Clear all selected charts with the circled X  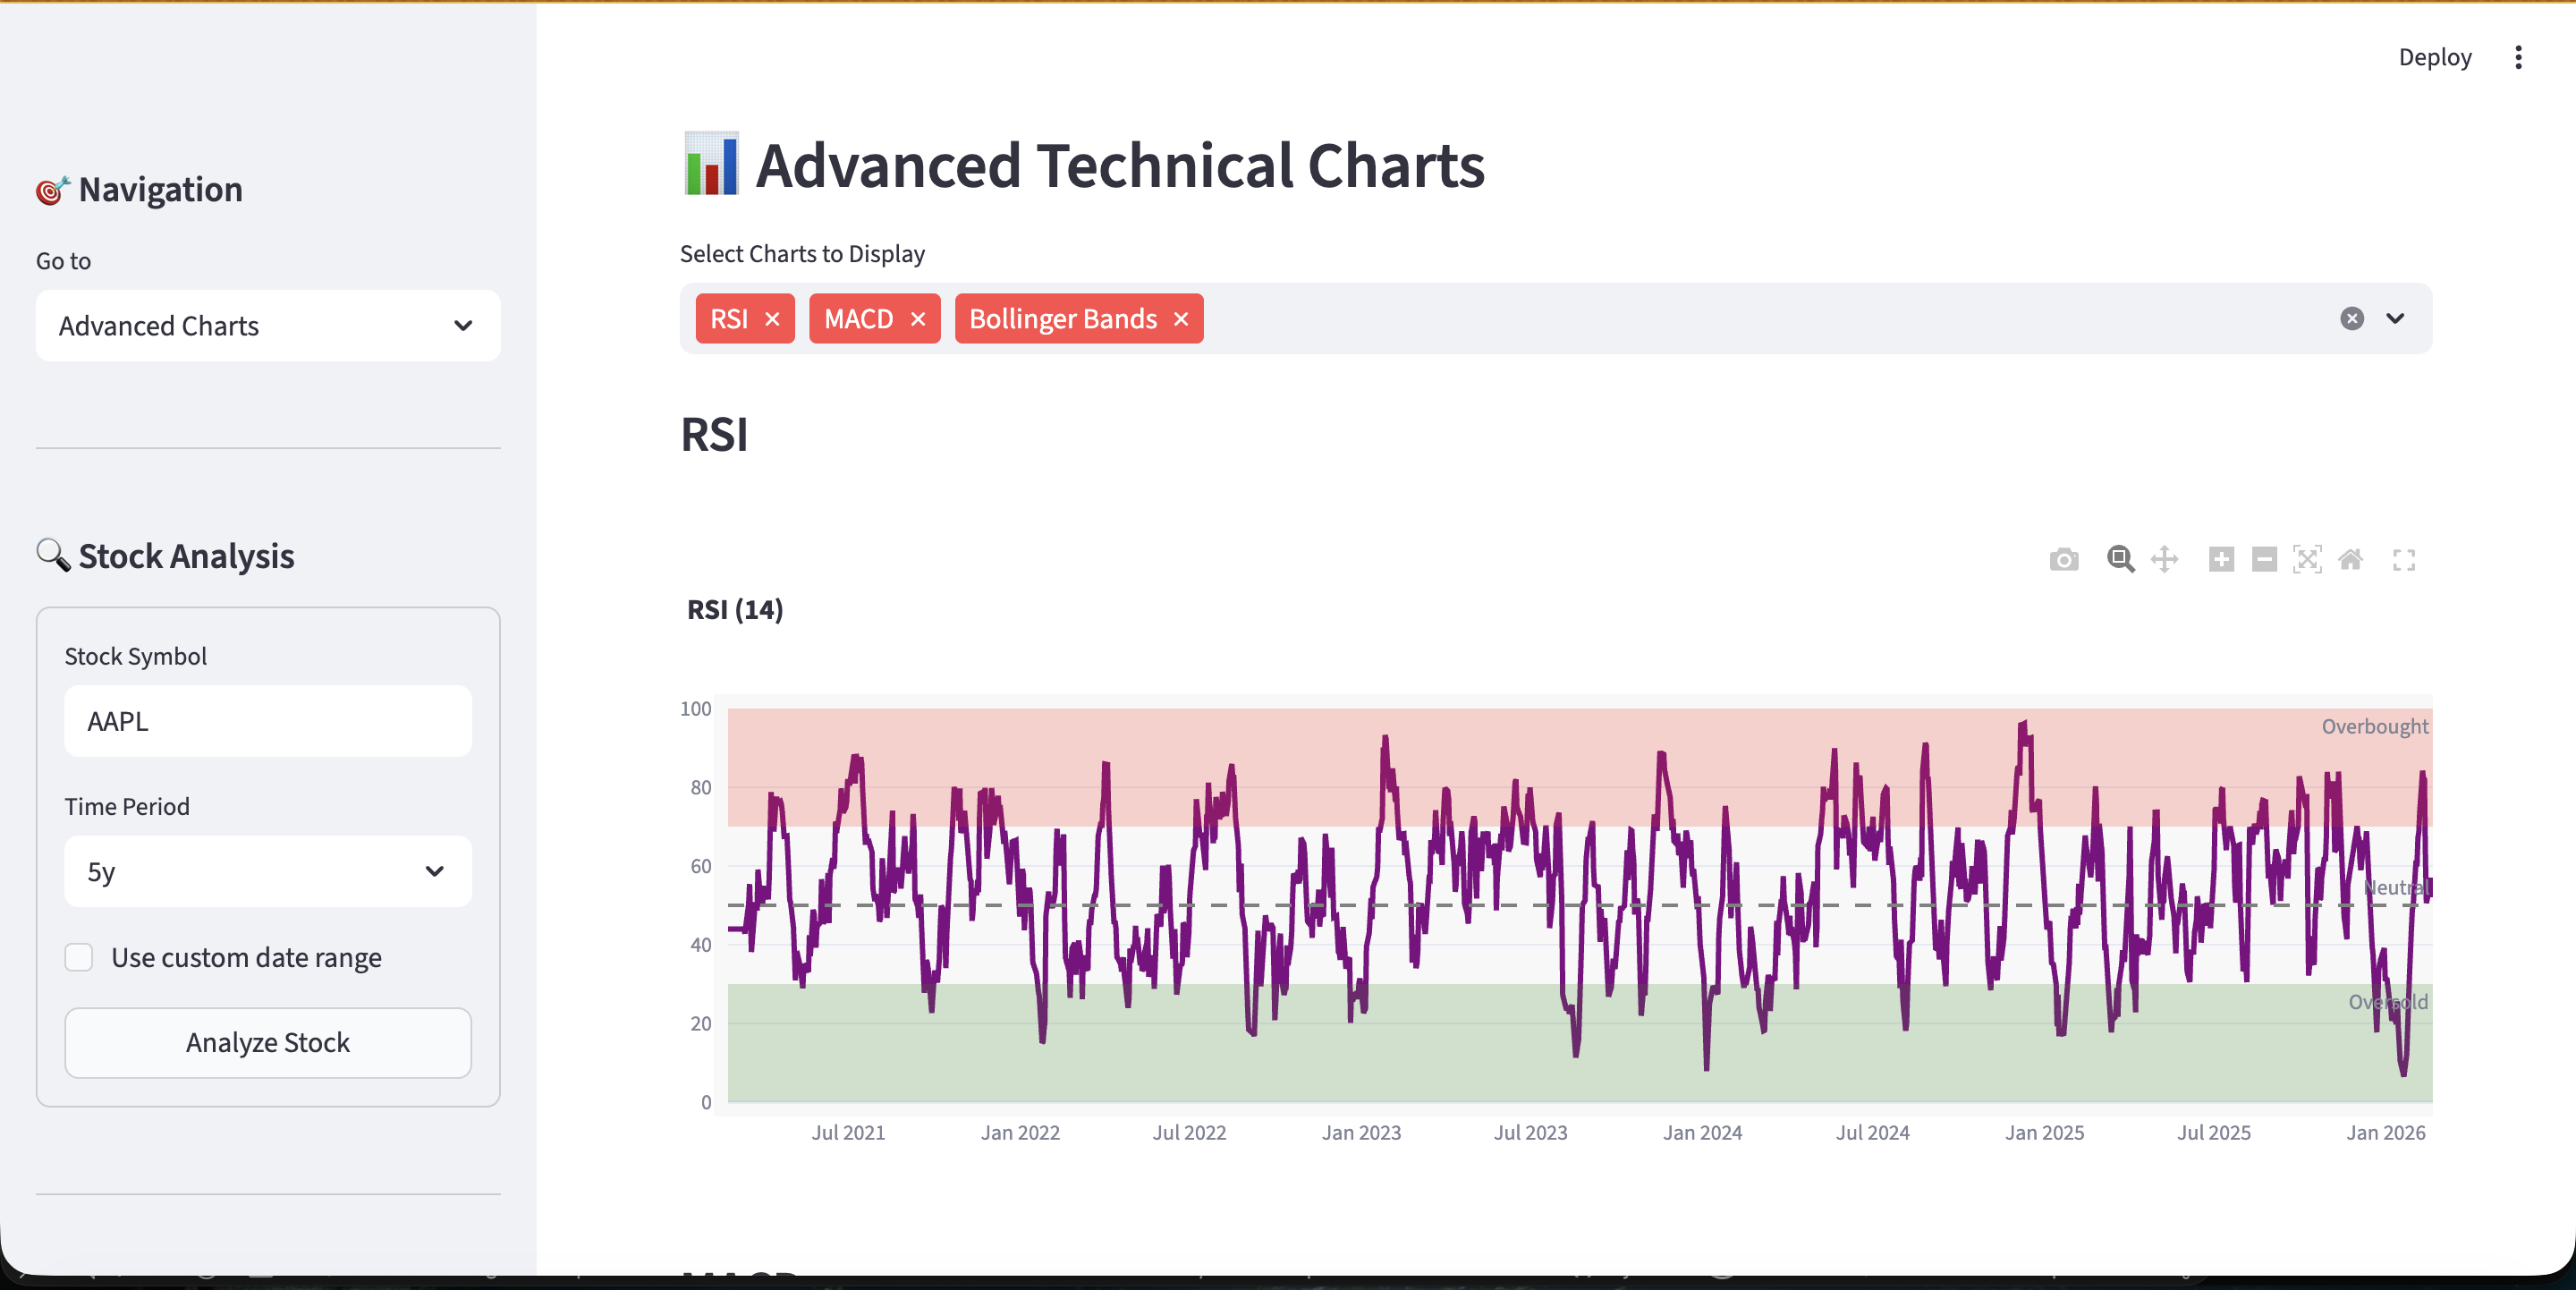pyautogui.click(x=2352, y=318)
